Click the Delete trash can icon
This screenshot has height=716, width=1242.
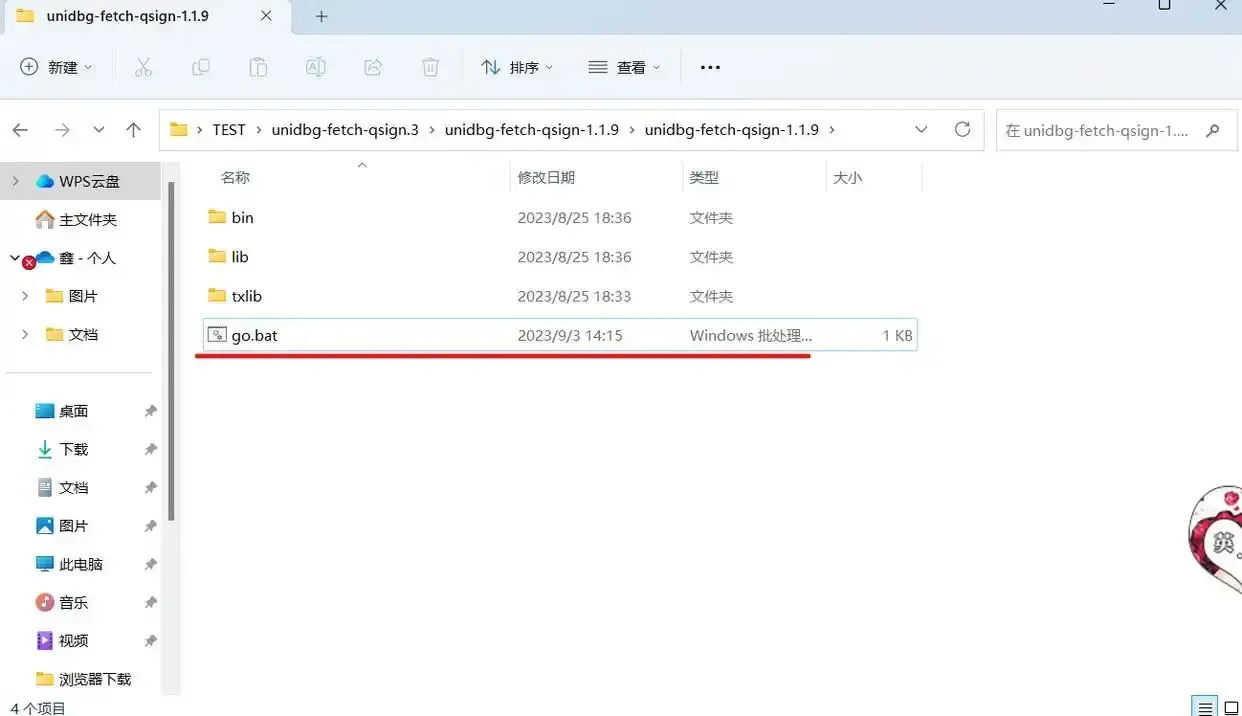[430, 67]
